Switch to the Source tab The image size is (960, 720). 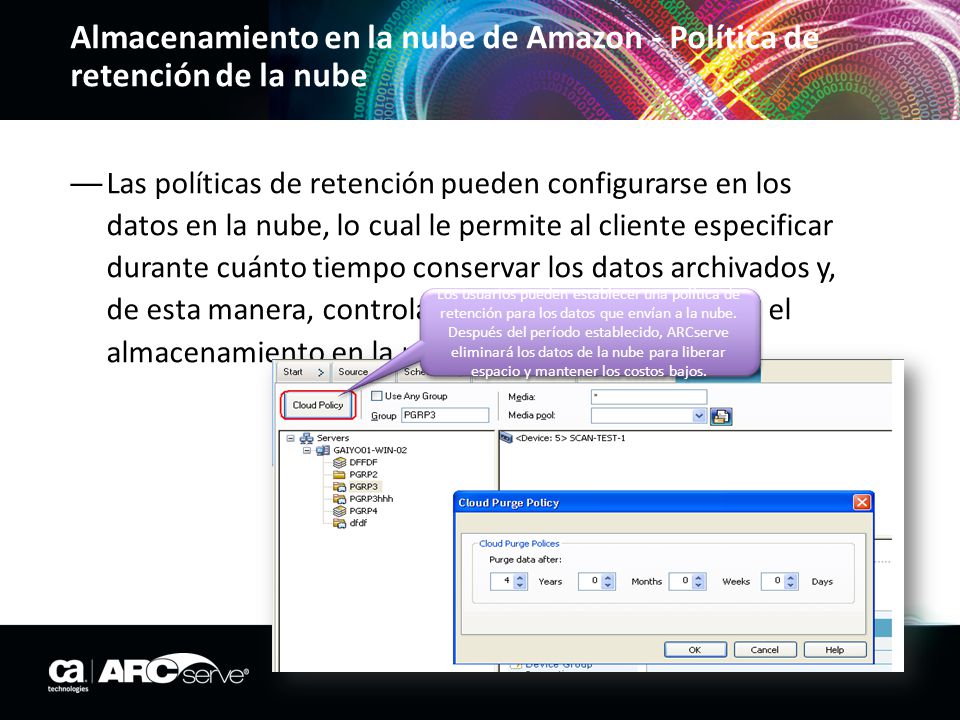click(x=353, y=372)
